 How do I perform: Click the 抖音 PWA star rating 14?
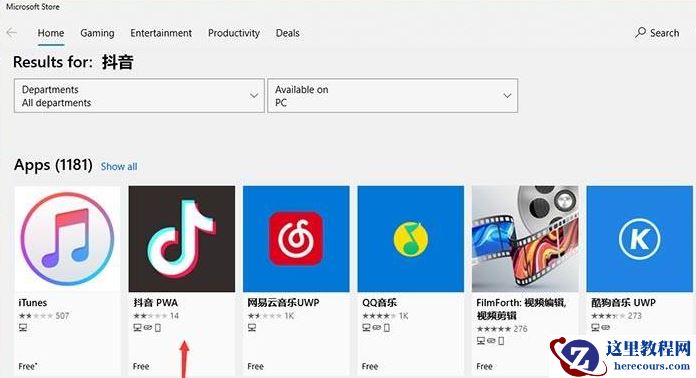tap(156, 316)
